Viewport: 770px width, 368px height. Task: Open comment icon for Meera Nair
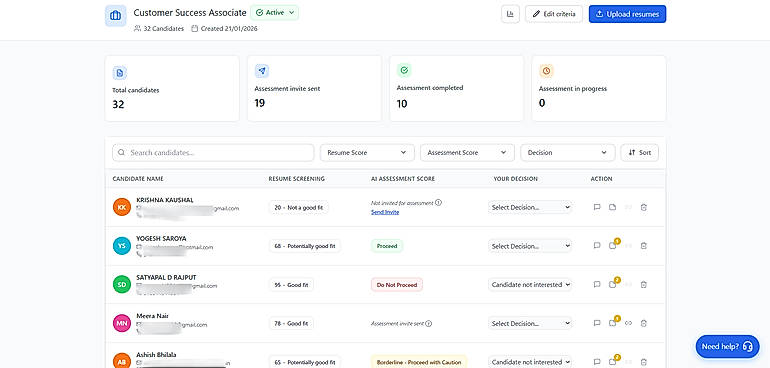coord(597,323)
